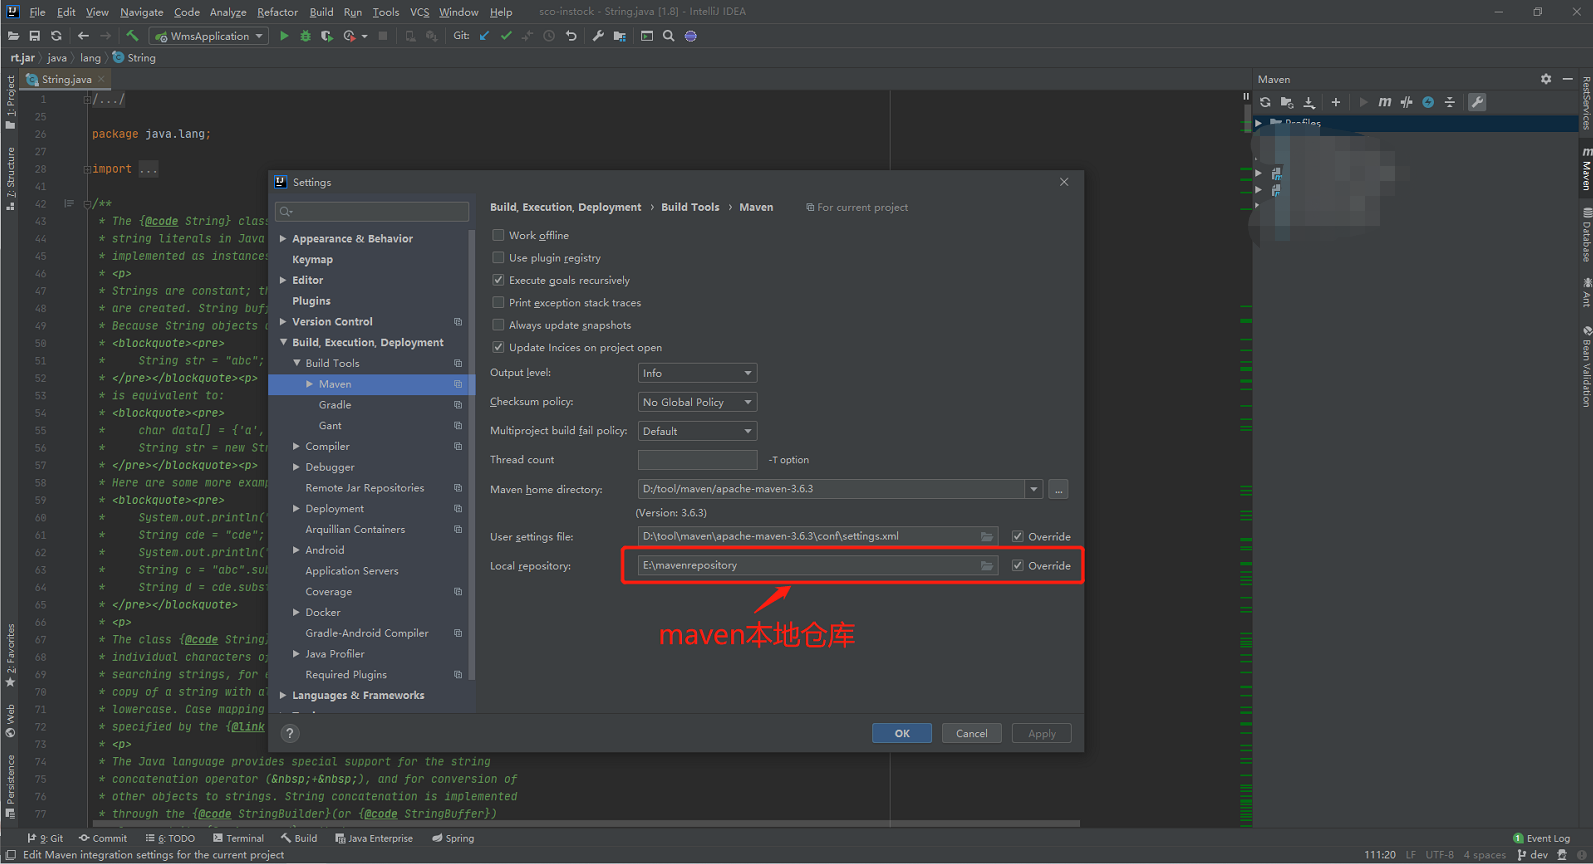Click Execute Maven Goal m icon

(1384, 102)
